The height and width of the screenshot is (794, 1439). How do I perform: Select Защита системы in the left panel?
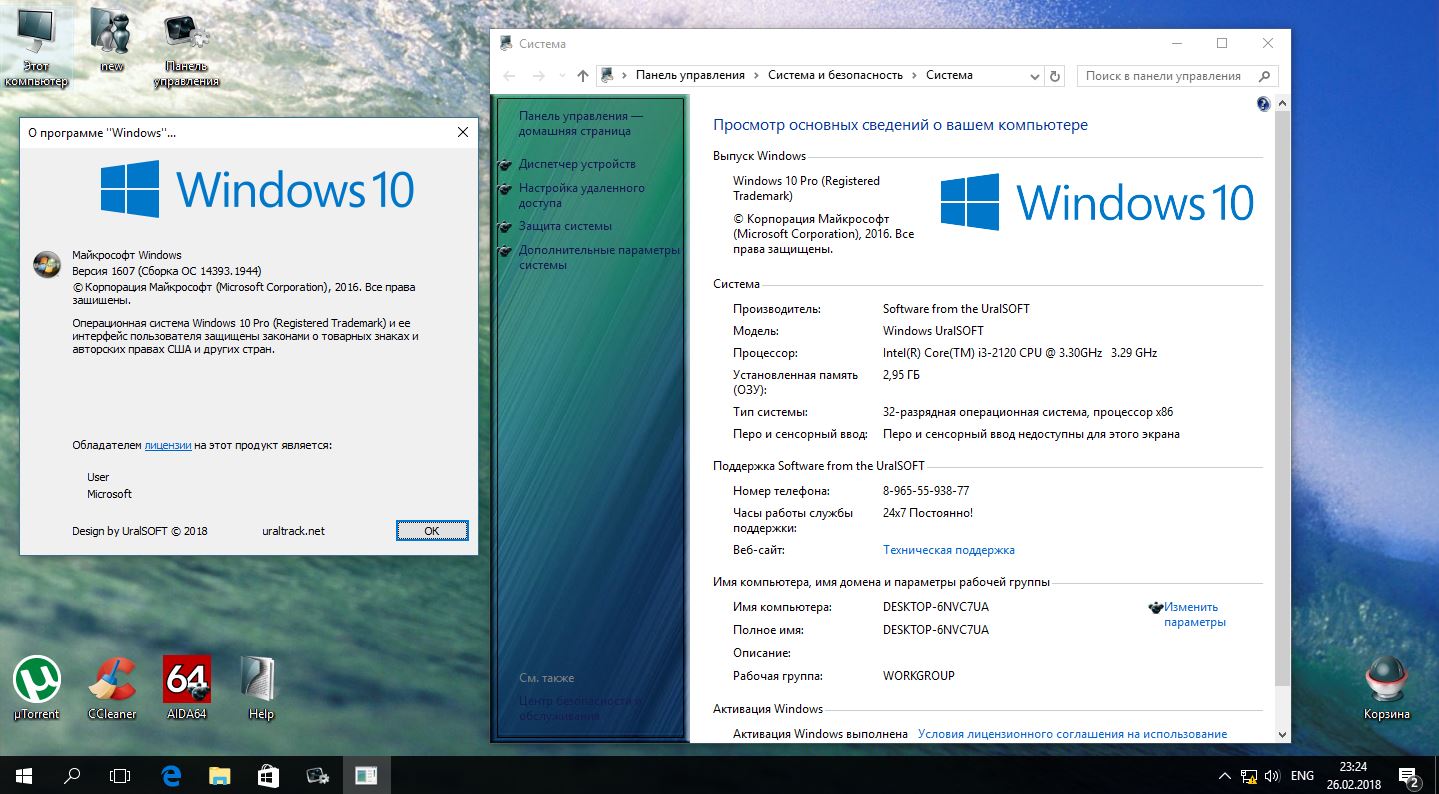tap(565, 226)
